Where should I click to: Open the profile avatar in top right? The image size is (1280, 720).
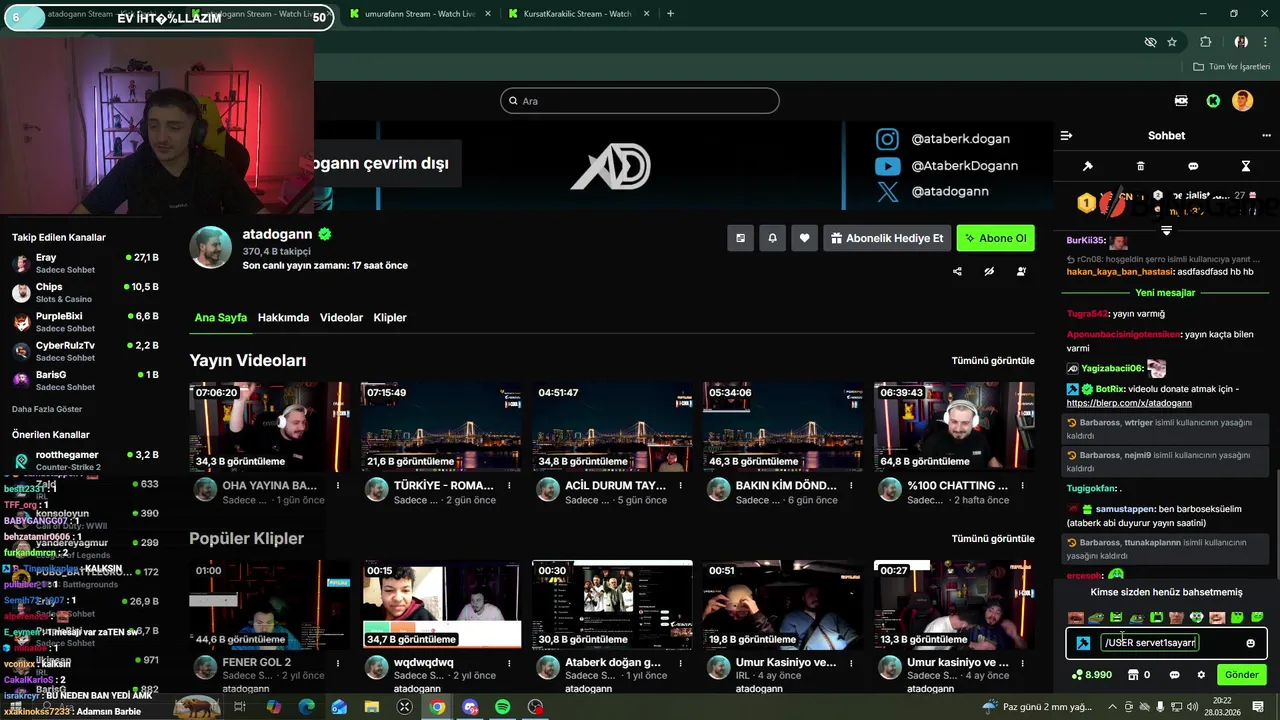pos(1242,101)
